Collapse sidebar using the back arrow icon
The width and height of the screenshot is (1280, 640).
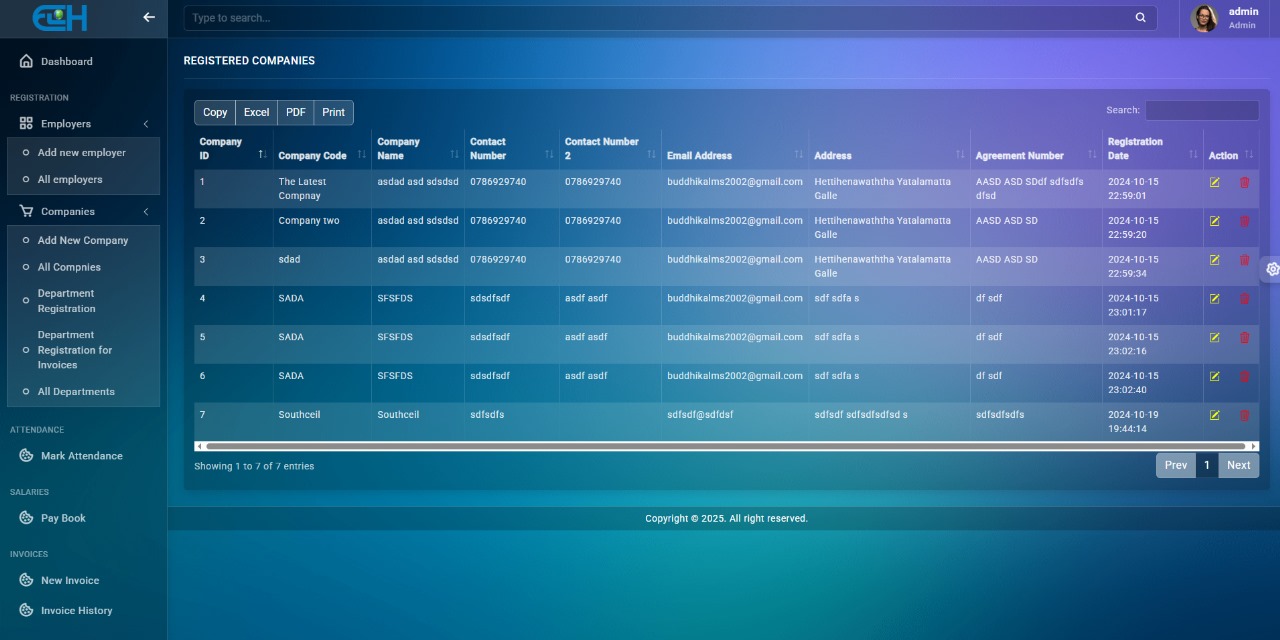tap(149, 17)
